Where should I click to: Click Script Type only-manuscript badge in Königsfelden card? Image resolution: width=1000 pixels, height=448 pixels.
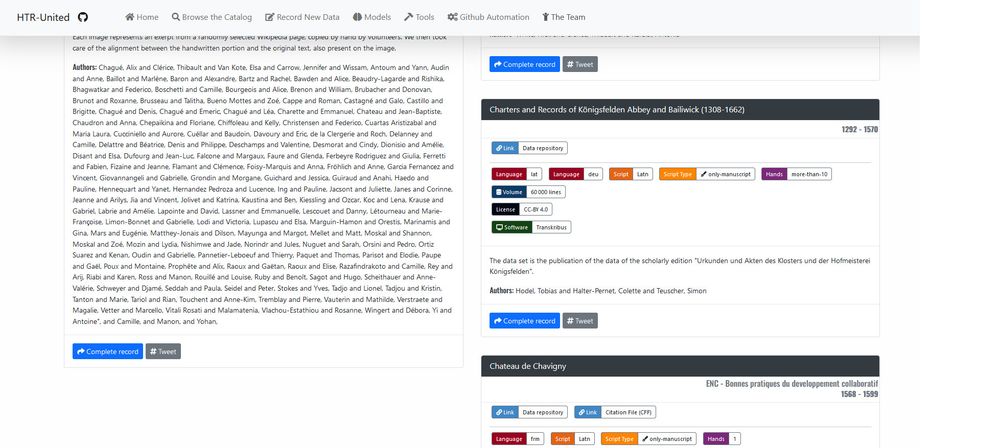(707, 174)
